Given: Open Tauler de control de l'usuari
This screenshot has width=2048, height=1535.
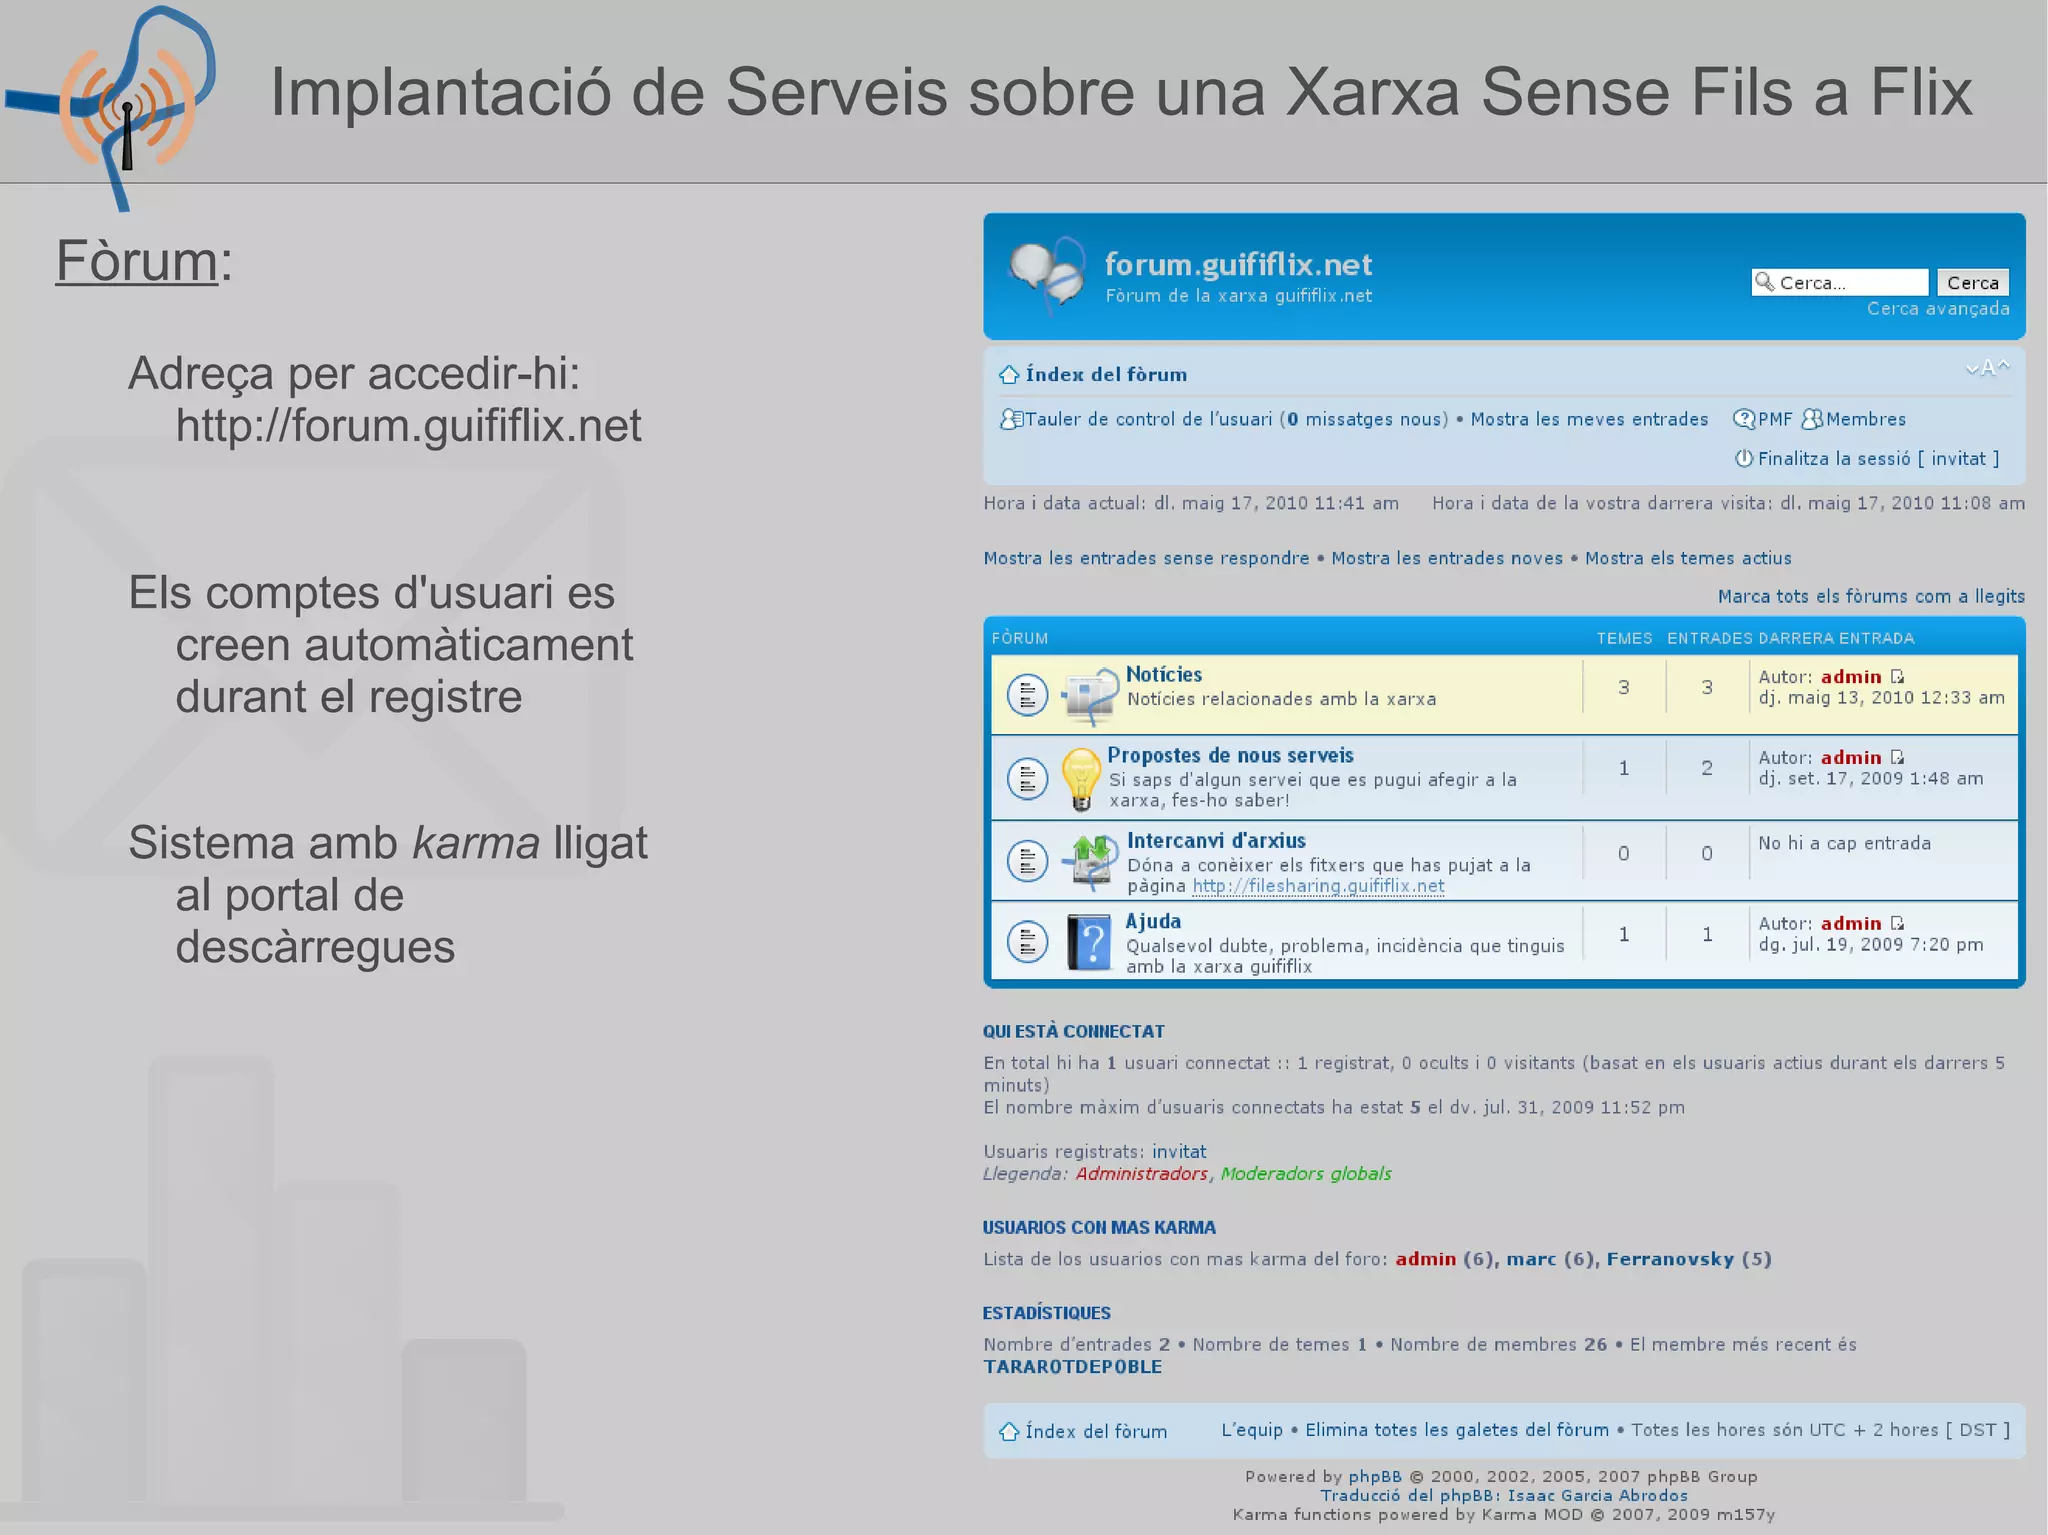Looking at the screenshot, I should [x=1148, y=419].
